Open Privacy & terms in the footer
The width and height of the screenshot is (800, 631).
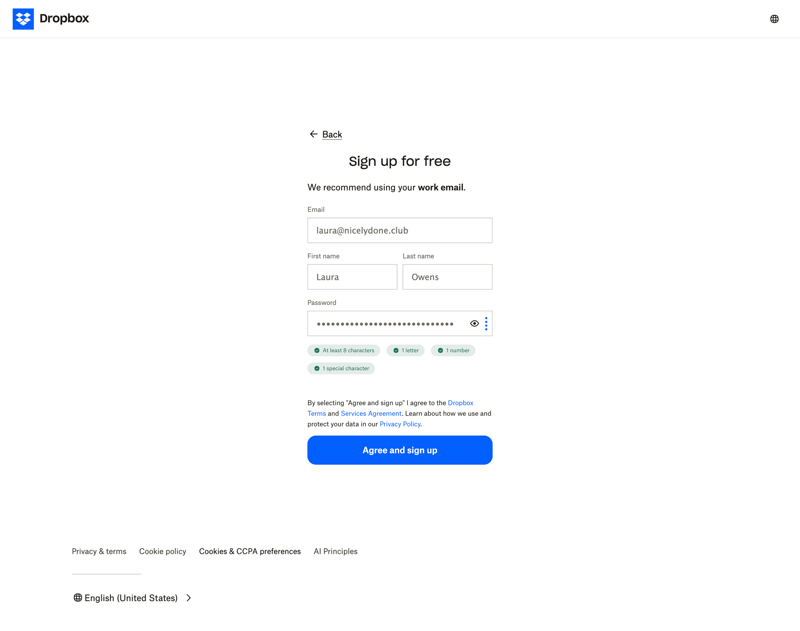(98, 551)
